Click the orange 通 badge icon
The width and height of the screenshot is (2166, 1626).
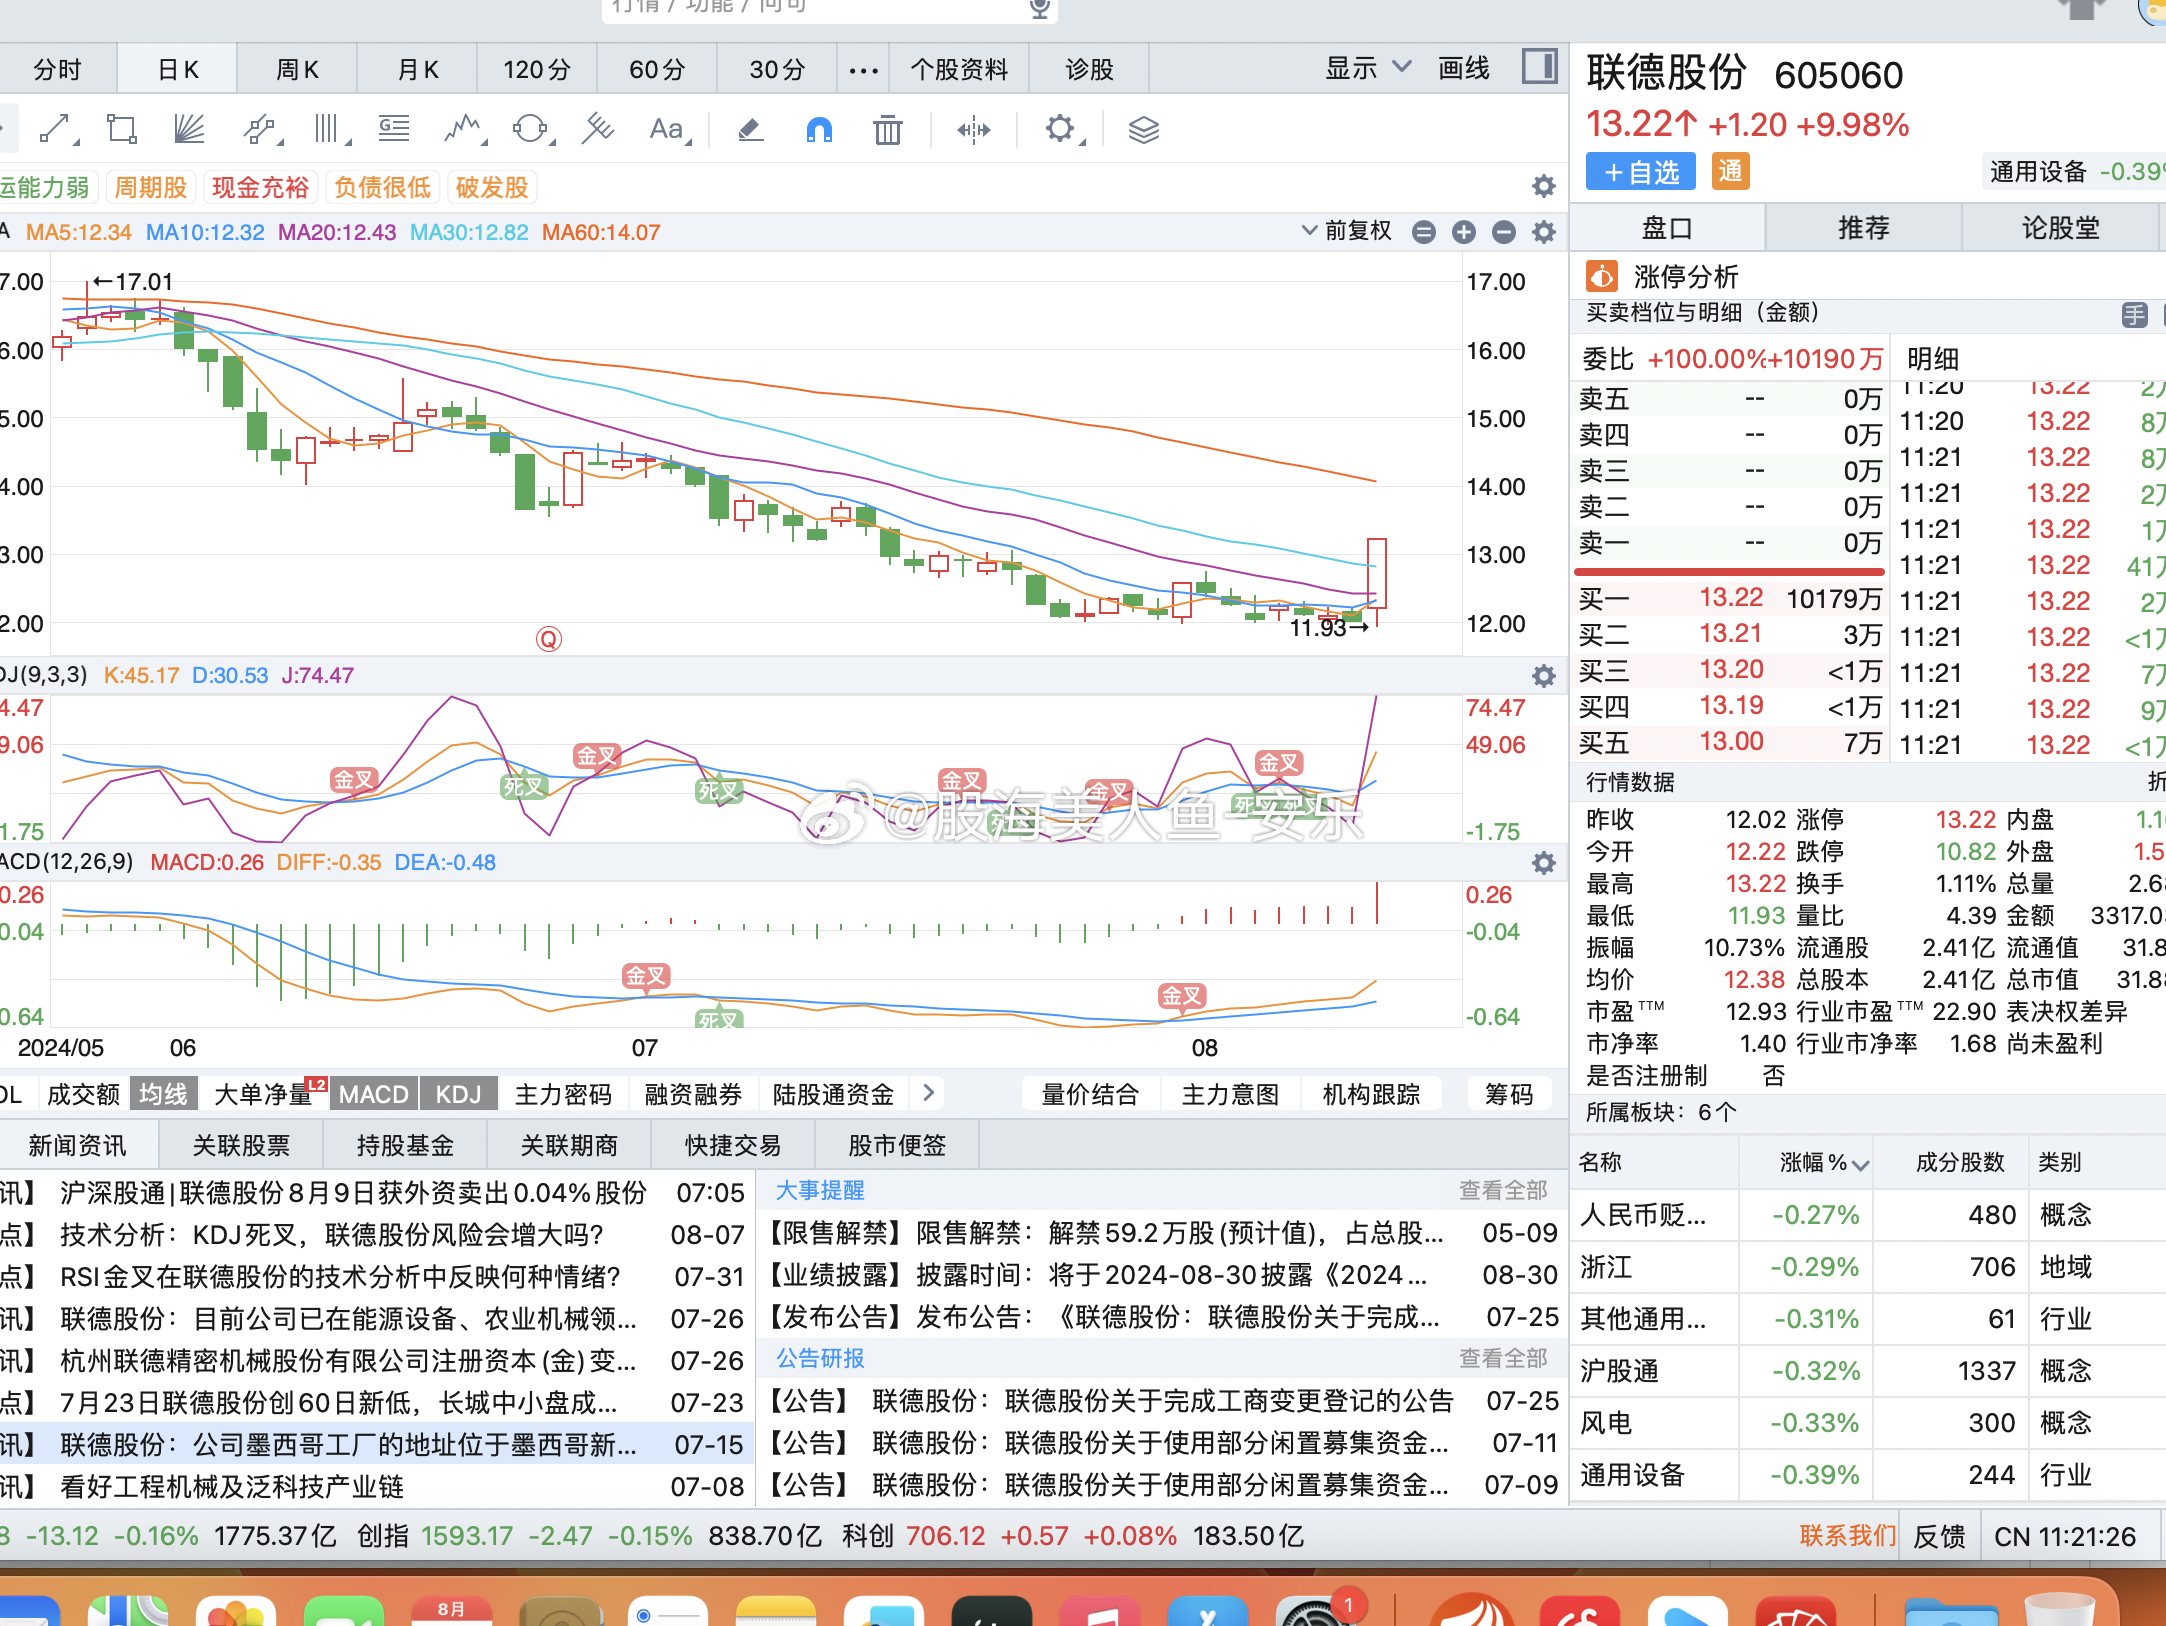click(x=1730, y=171)
